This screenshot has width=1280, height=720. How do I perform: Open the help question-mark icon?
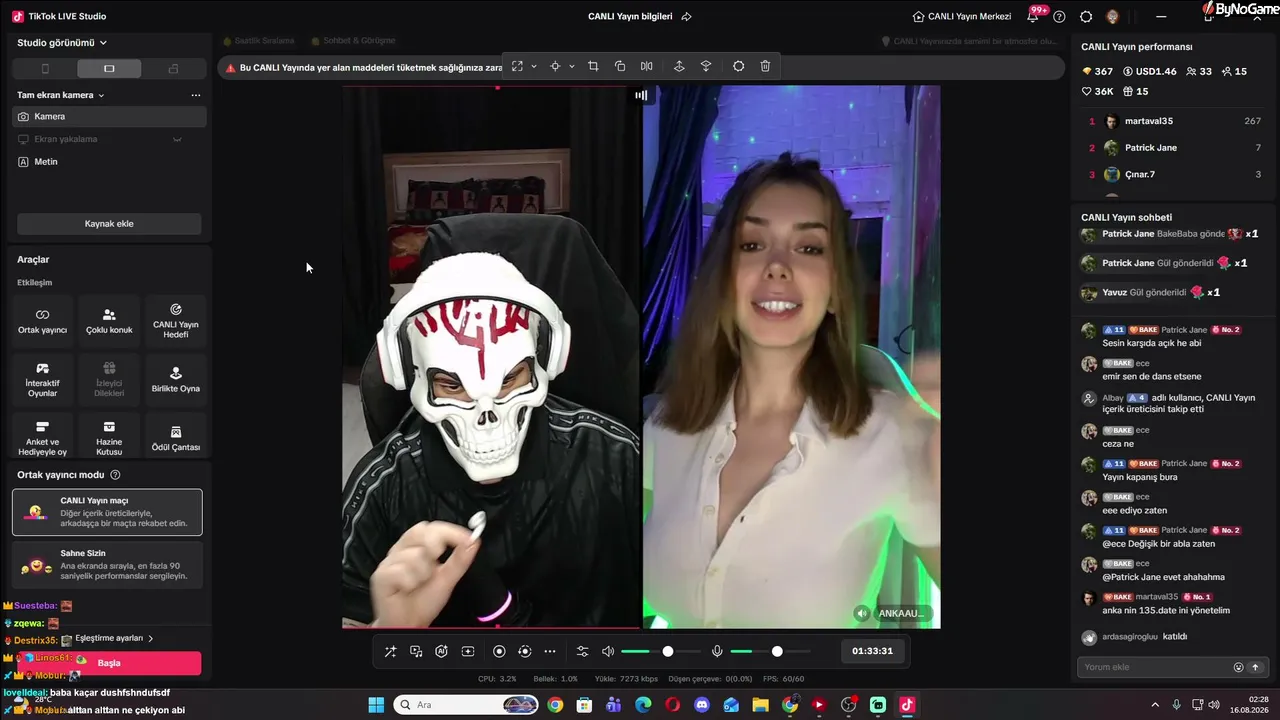click(1059, 16)
